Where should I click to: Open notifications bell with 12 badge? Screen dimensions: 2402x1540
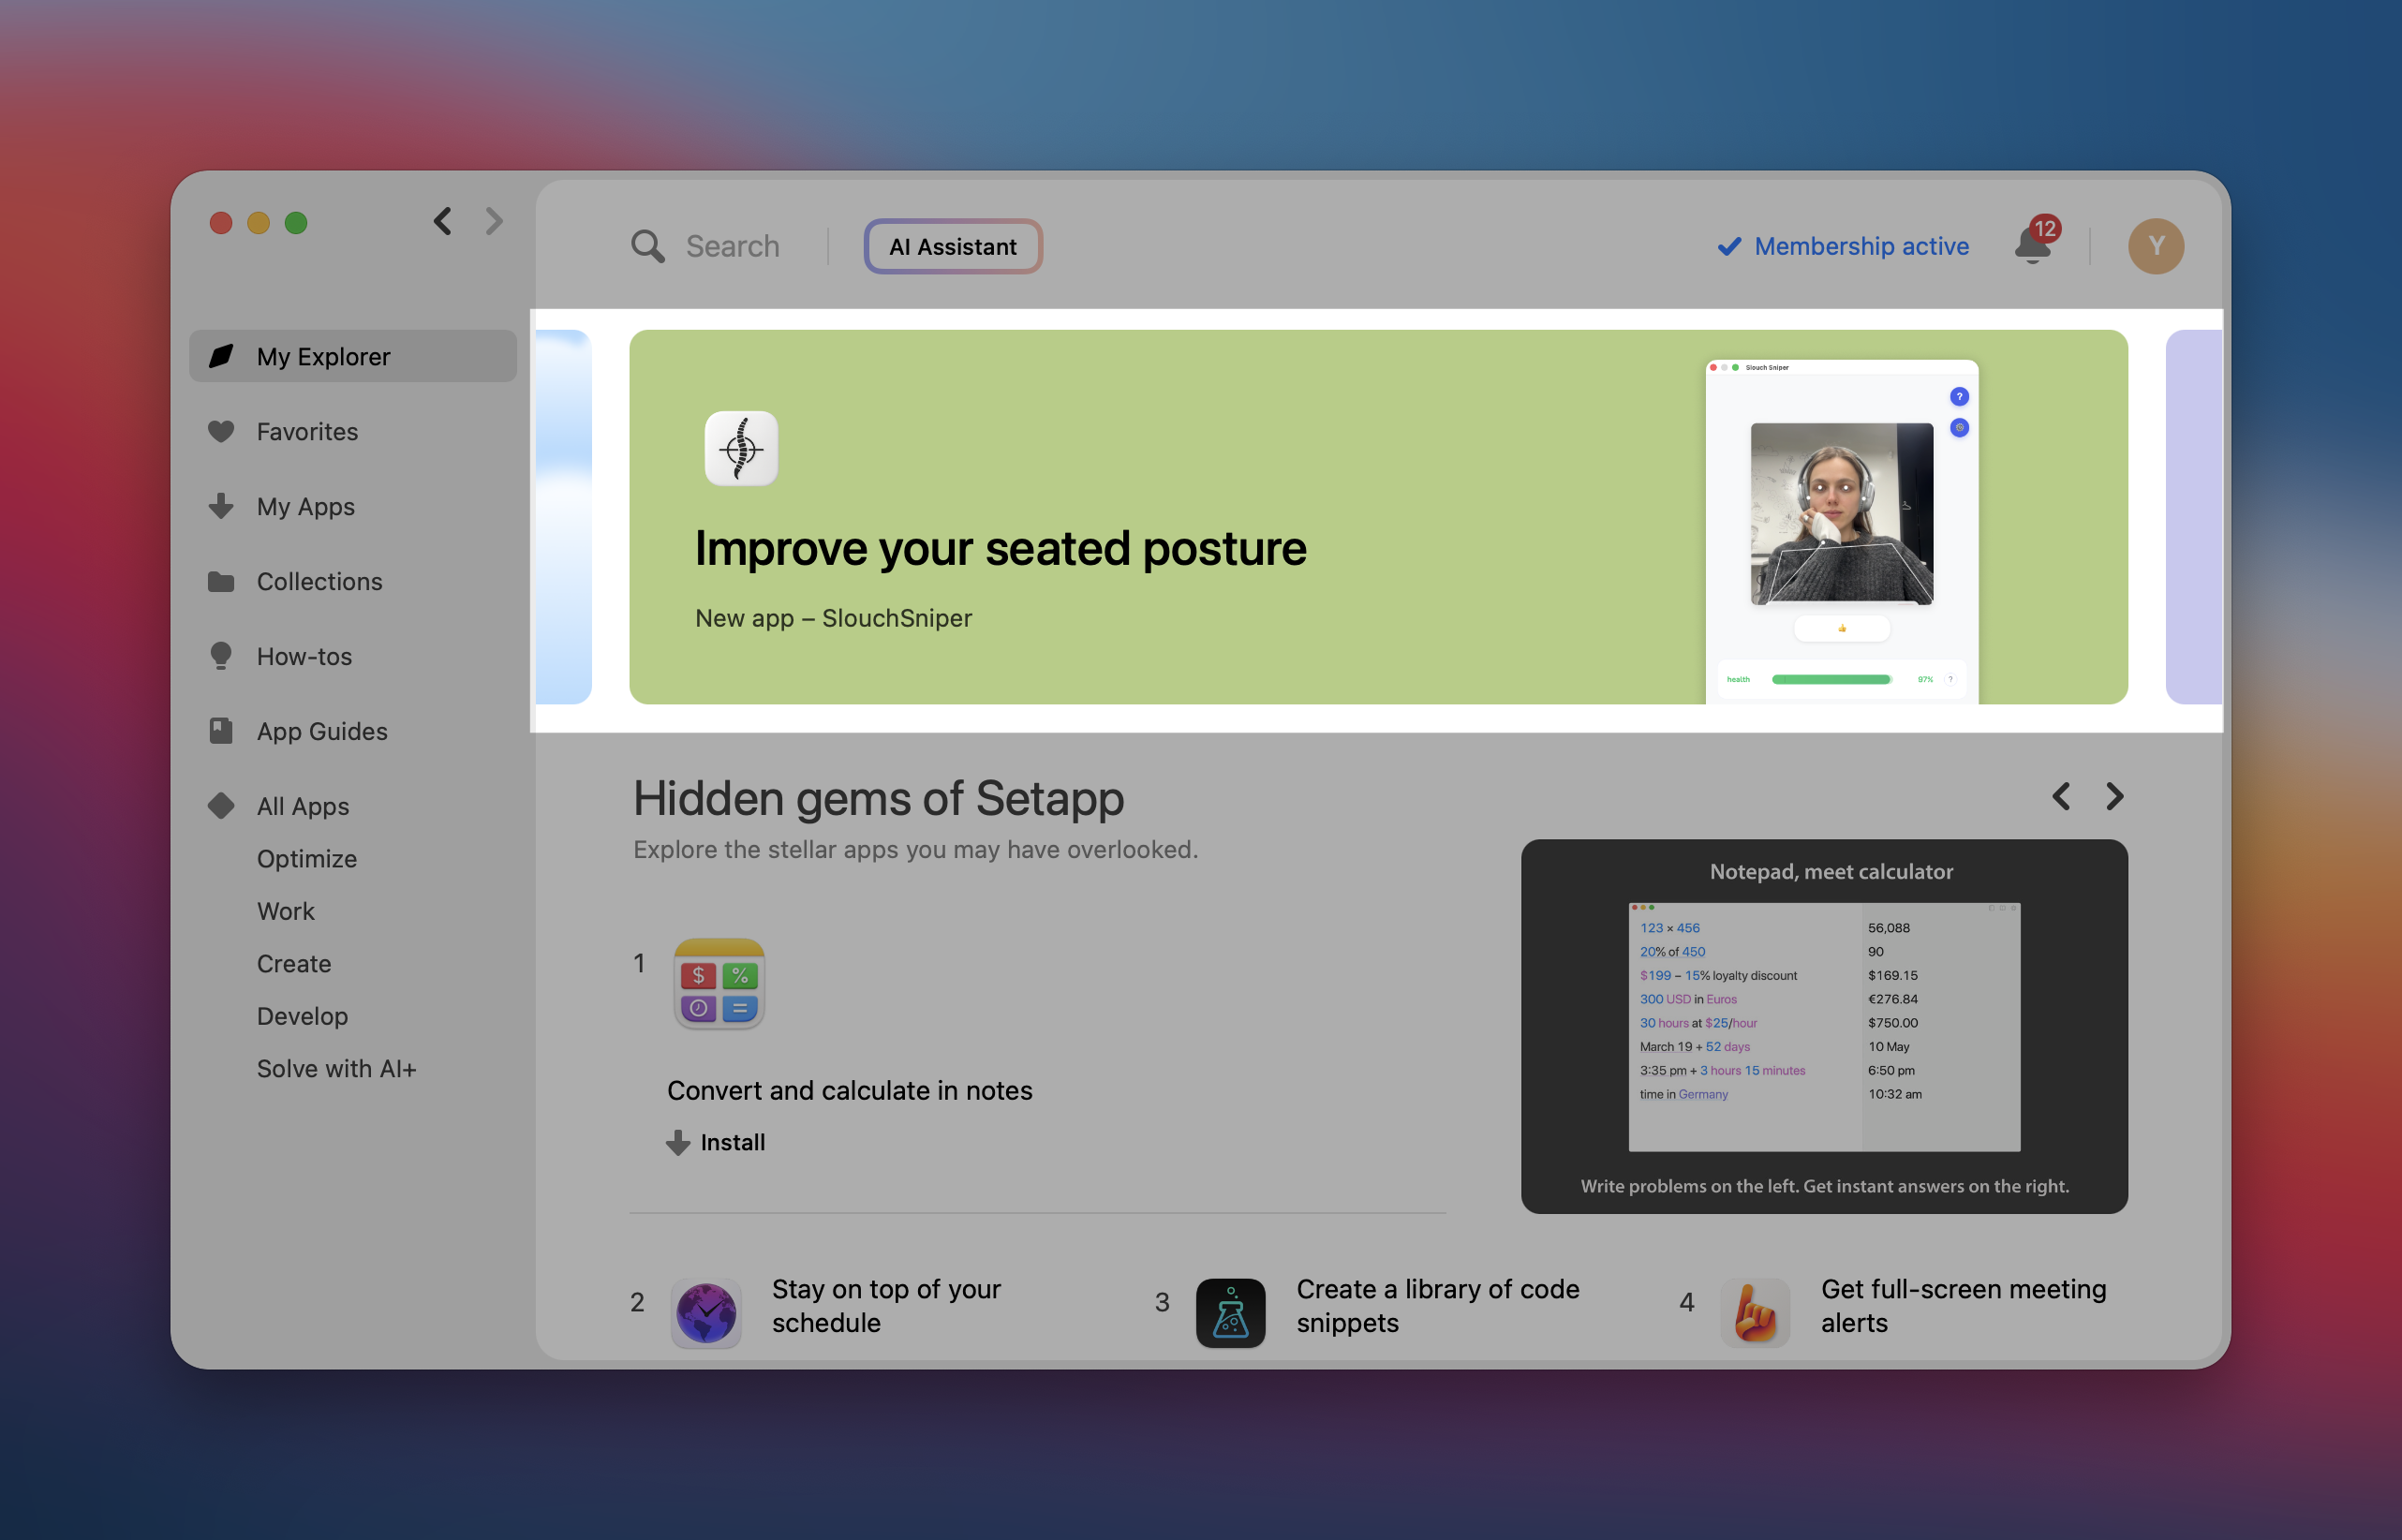pos(2033,245)
